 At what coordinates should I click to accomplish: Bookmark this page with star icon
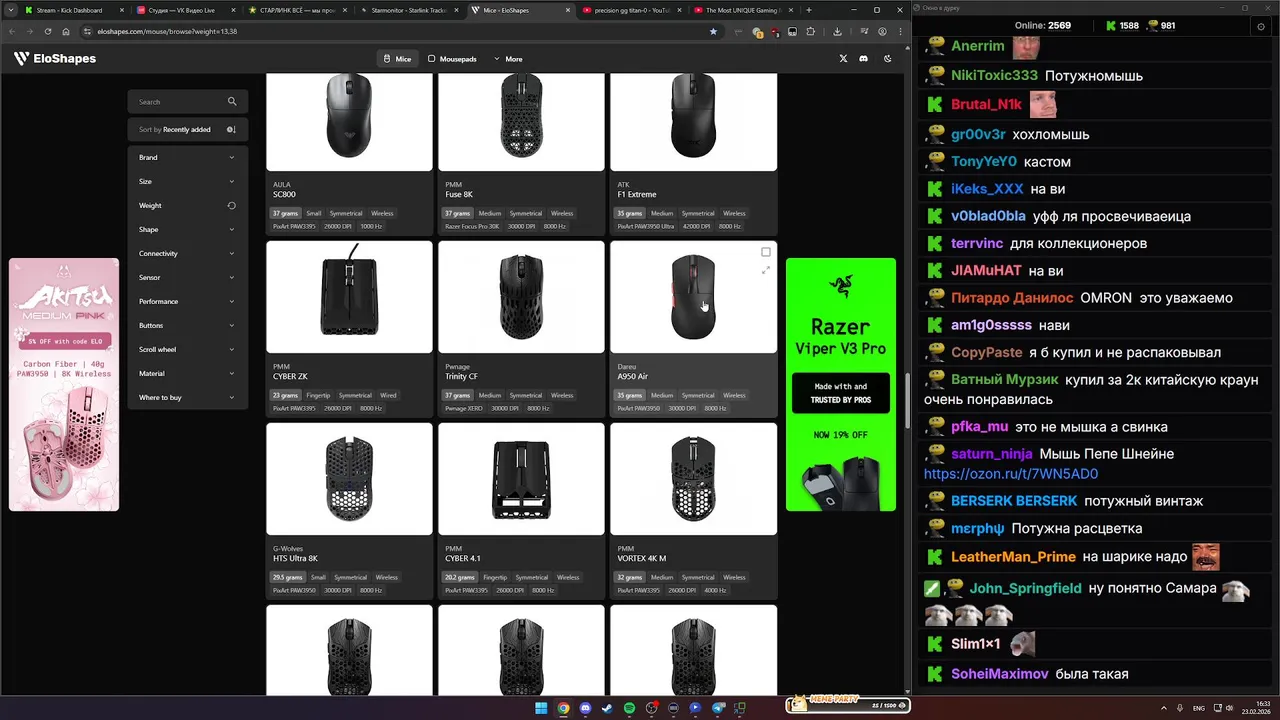click(713, 31)
